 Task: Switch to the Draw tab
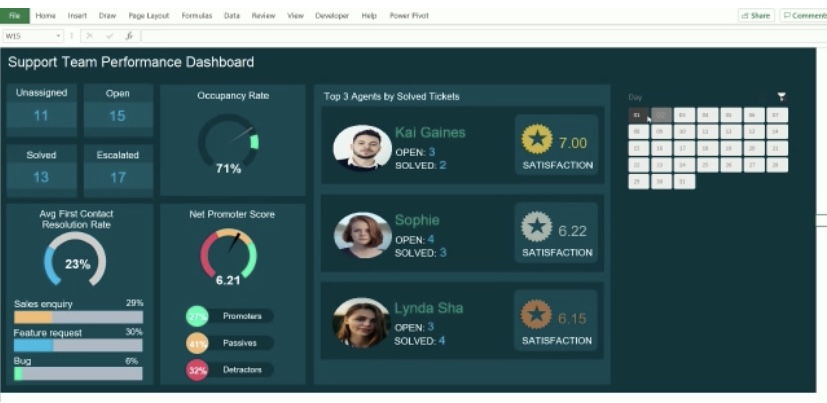pyautogui.click(x=107, y=16)
